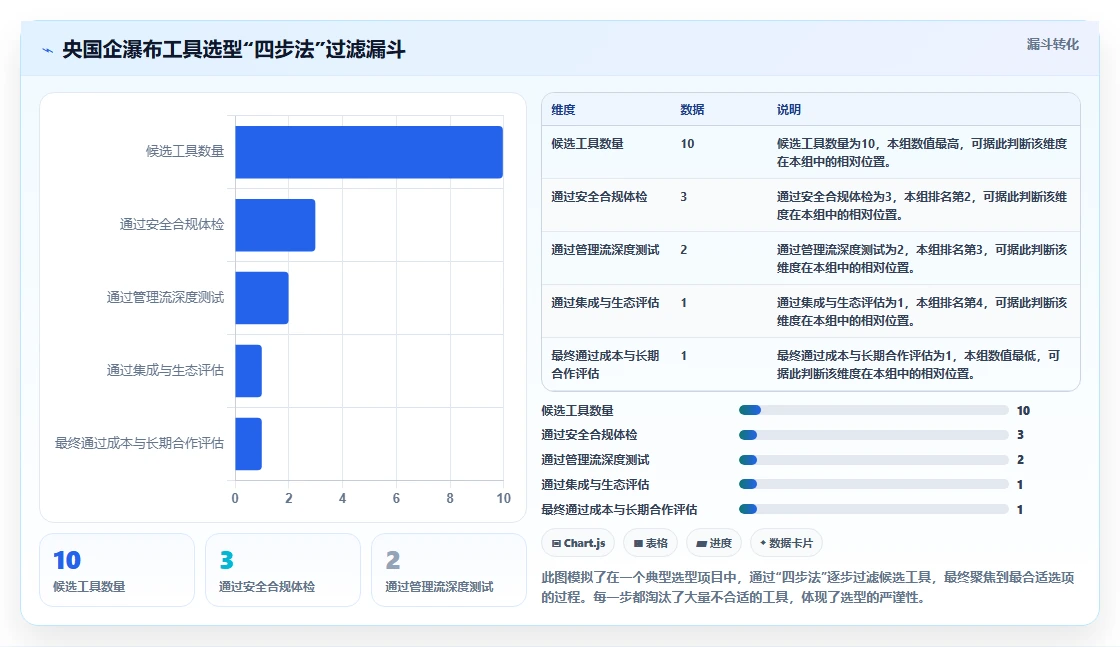This screenshot has width=1120, height=647.
Task: Click the 数据卡片 tag chip
Action: (786, 543)
